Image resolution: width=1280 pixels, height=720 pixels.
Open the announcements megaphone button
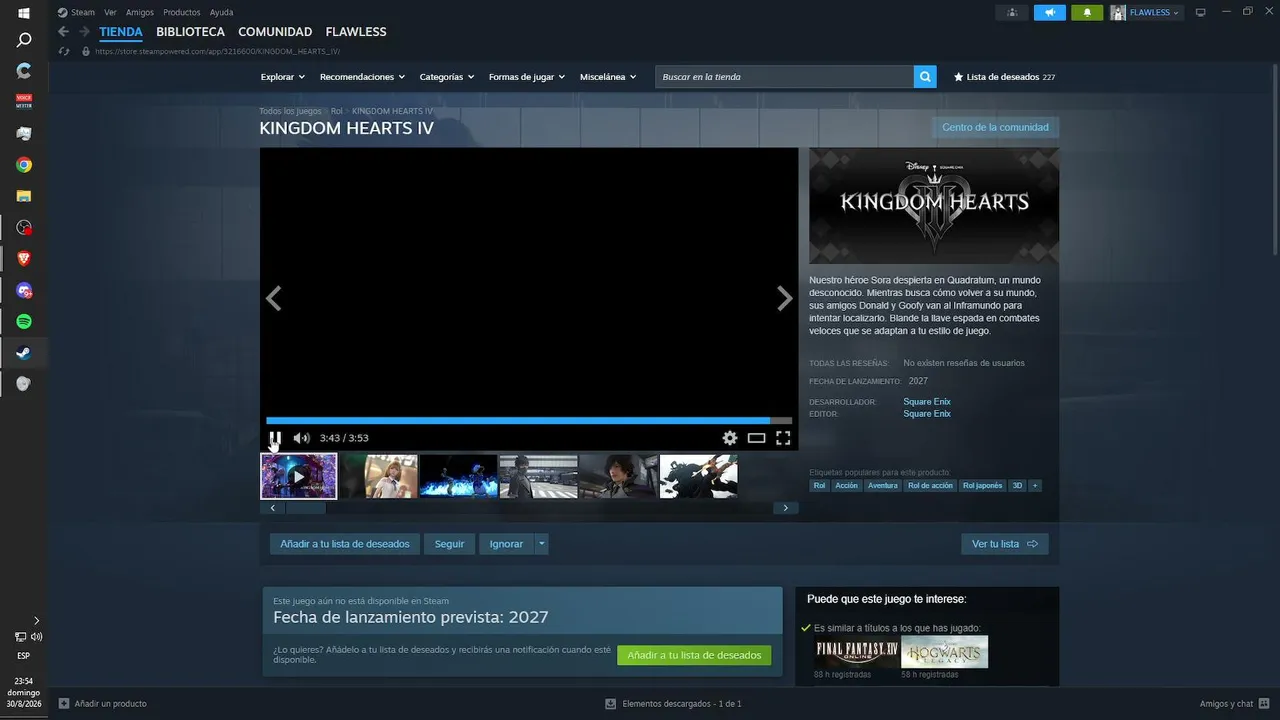tap(1050, 12)
